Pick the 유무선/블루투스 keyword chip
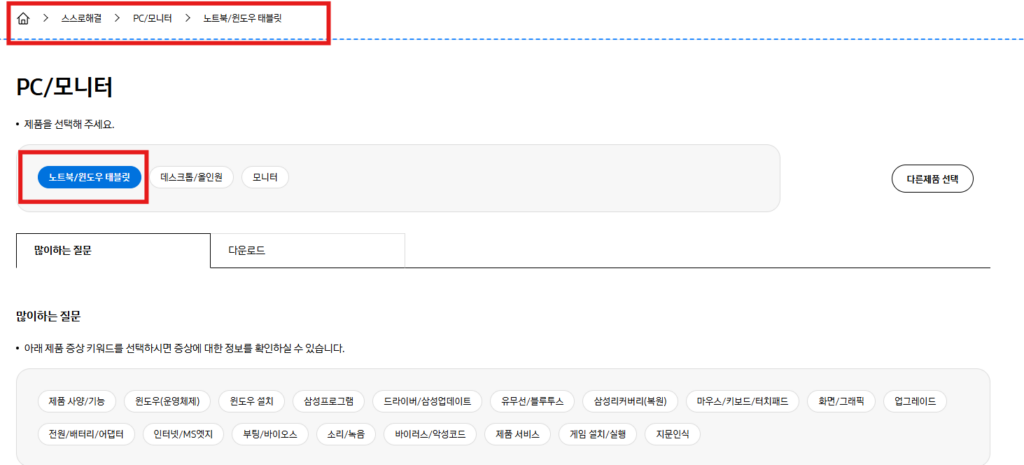 532,401
